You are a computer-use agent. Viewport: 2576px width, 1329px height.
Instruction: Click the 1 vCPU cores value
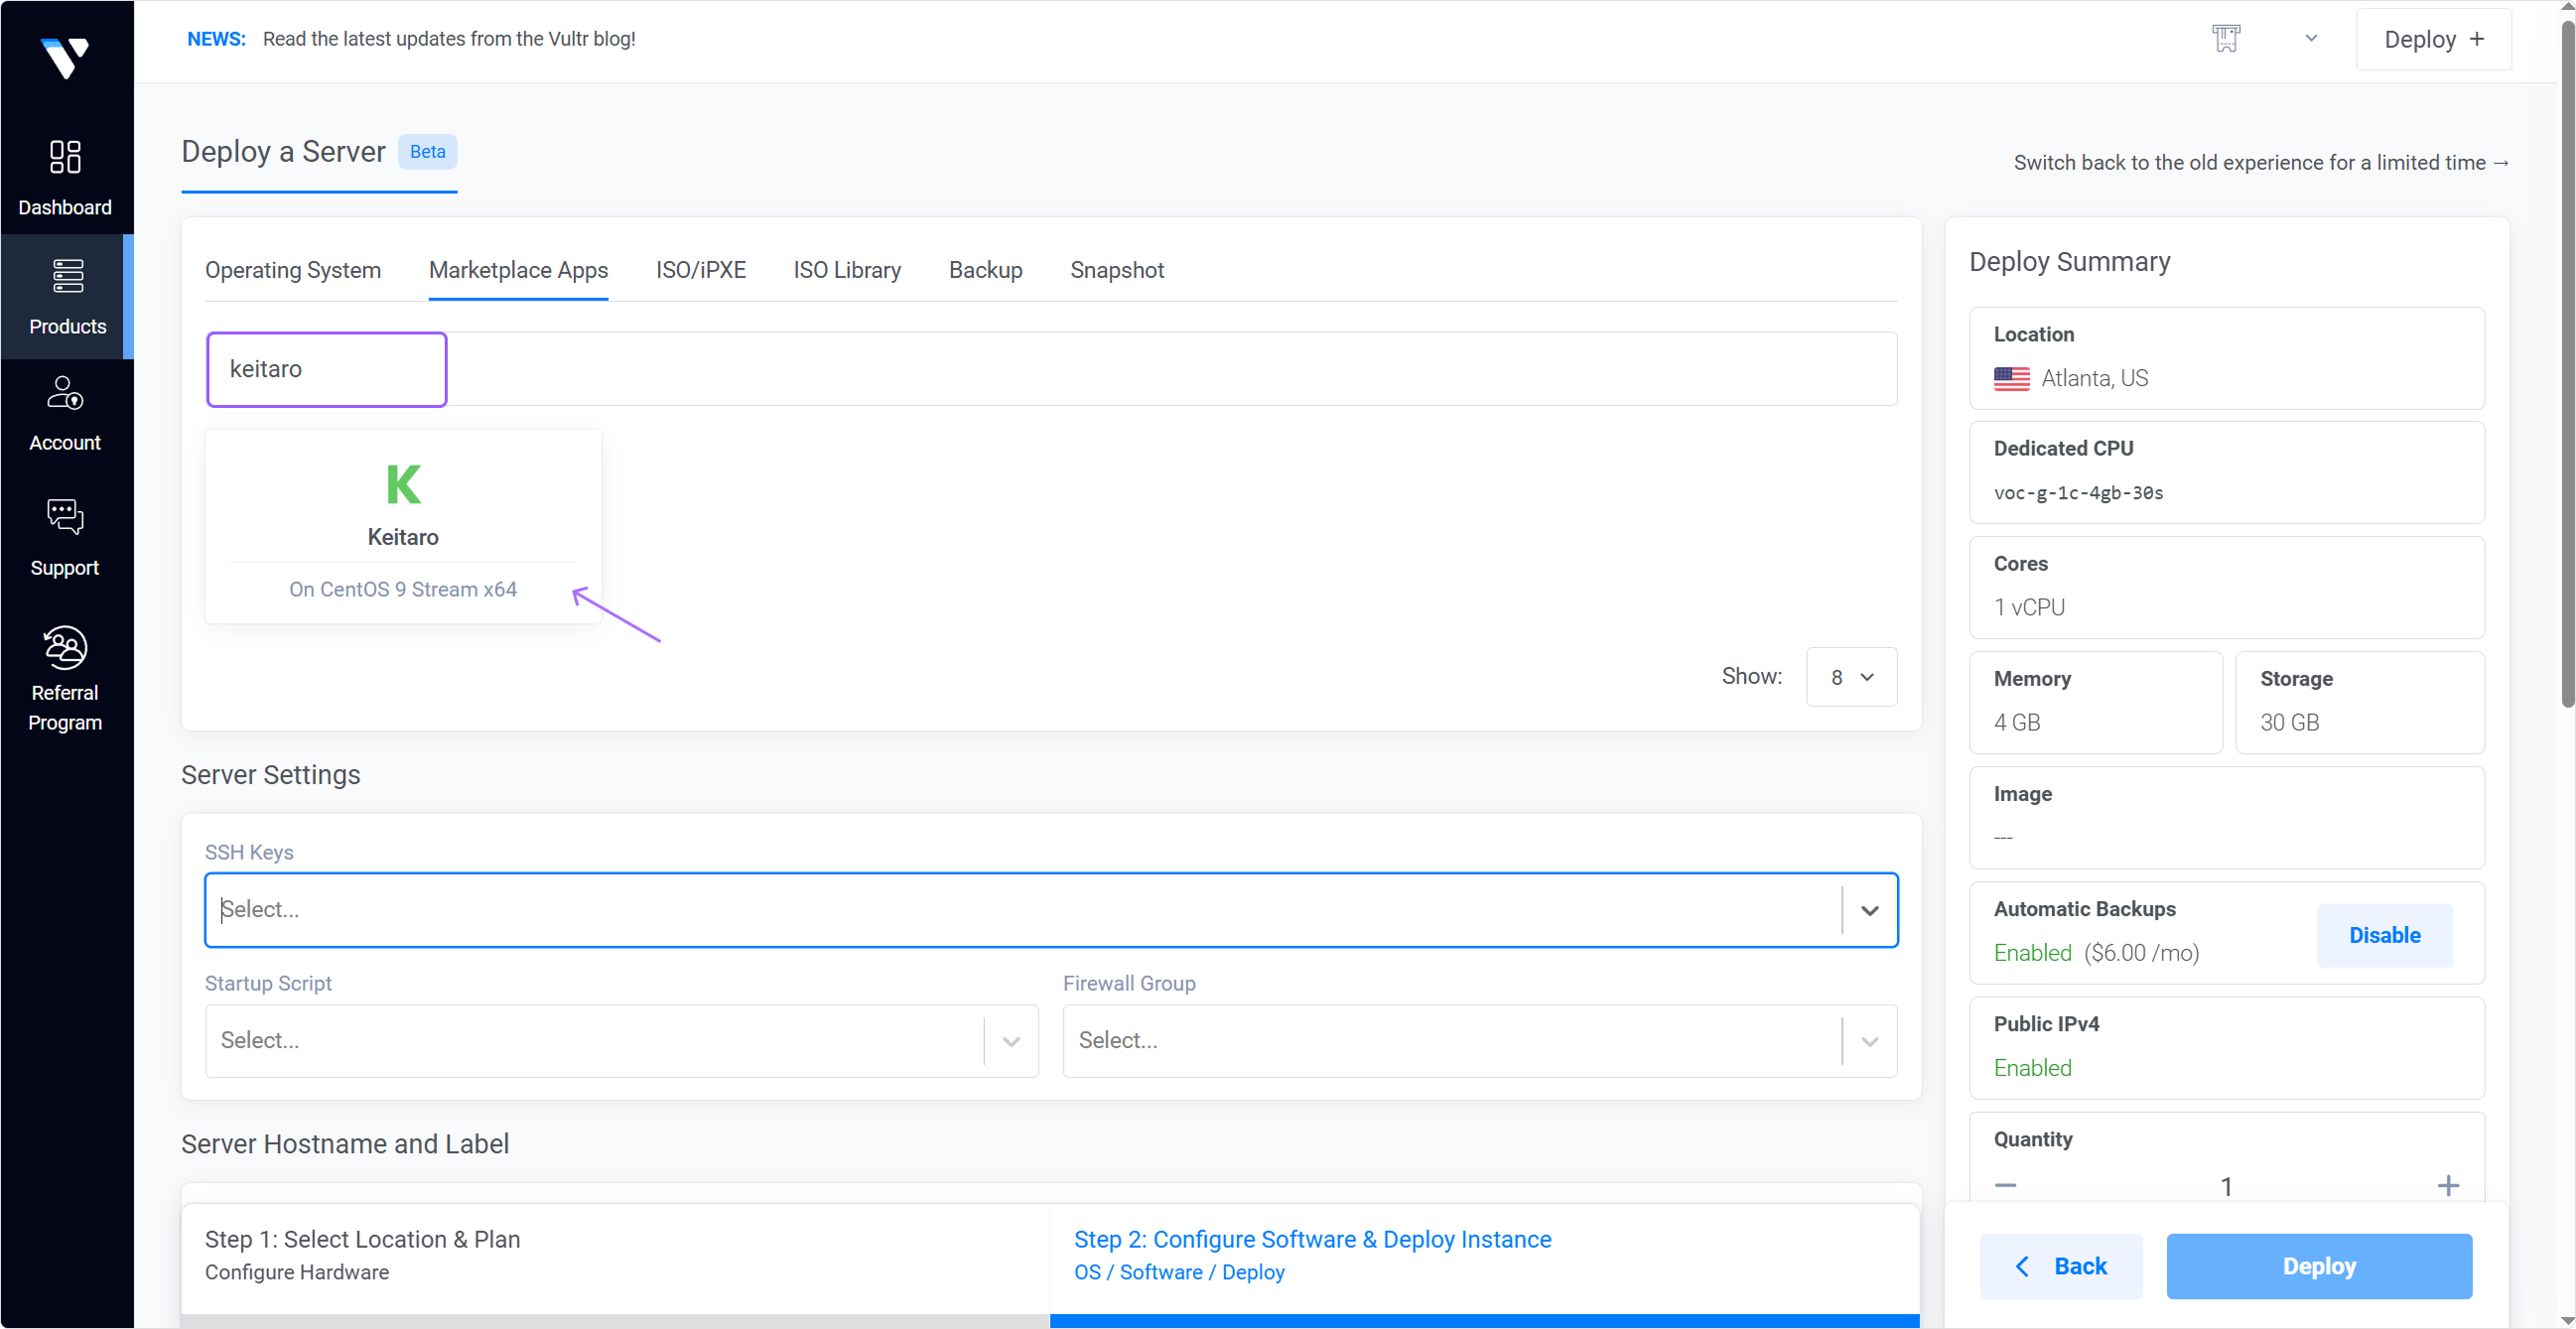pyautogui.click(x=2029, y=608)
